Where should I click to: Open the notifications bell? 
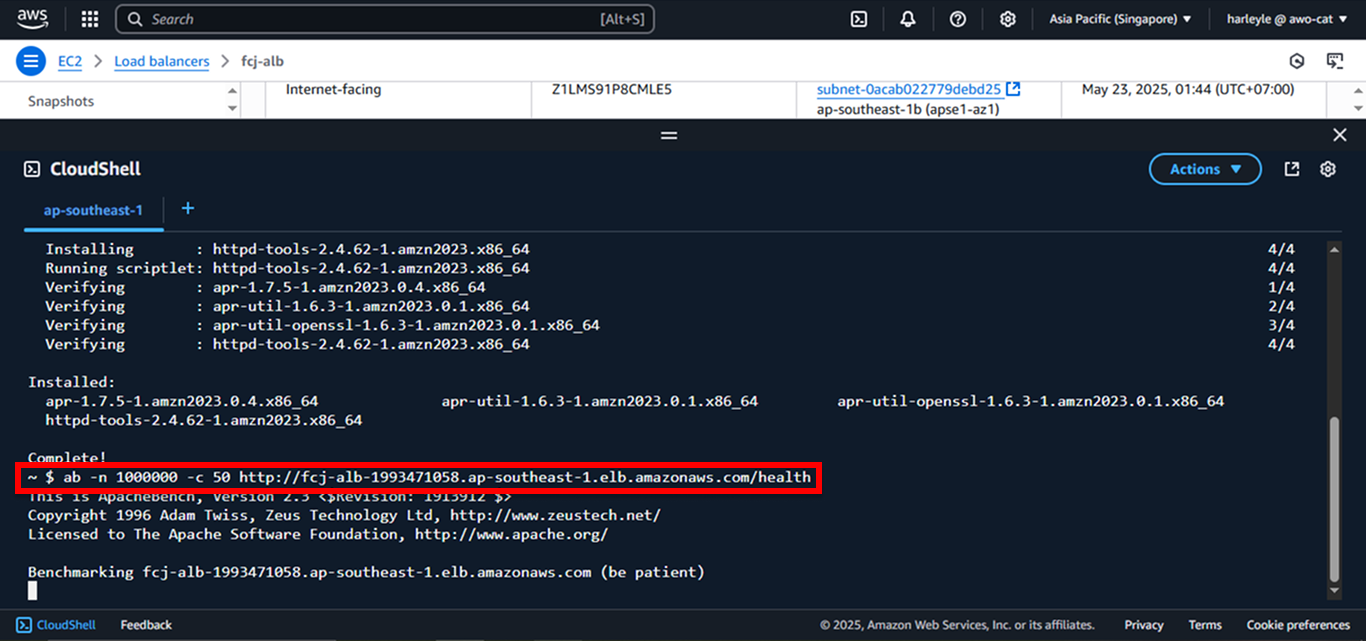pyautogui.click(x=908, y=19)
